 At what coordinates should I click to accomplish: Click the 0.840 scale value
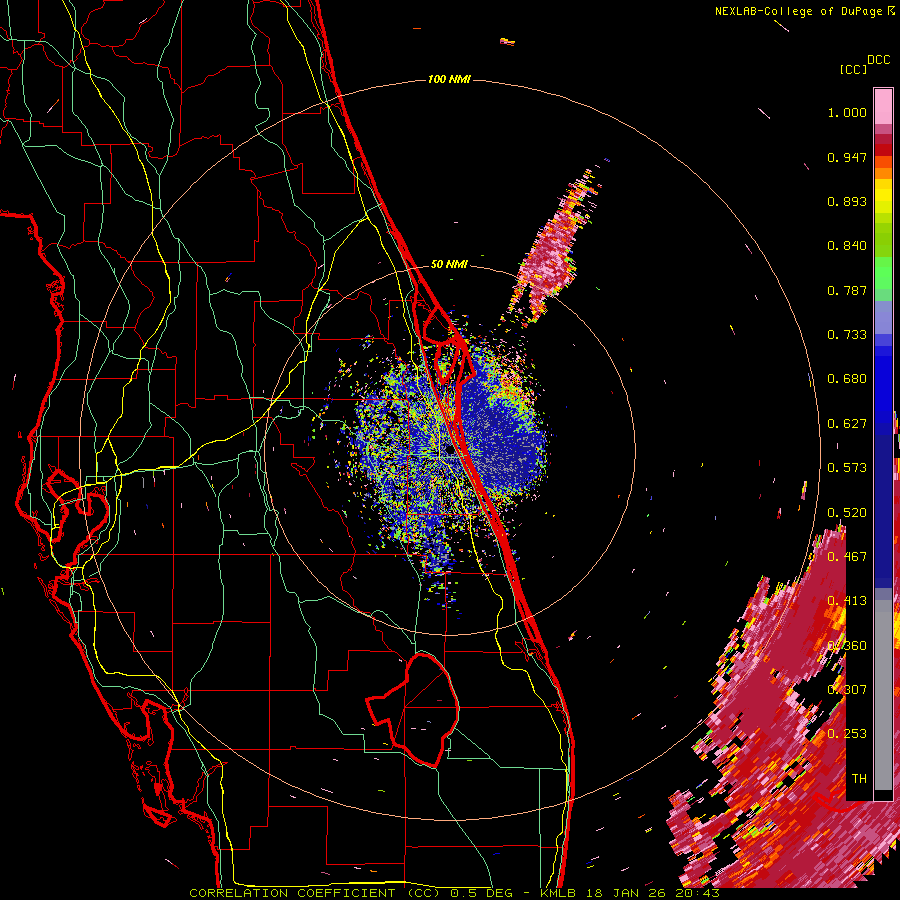coord(847,246)
